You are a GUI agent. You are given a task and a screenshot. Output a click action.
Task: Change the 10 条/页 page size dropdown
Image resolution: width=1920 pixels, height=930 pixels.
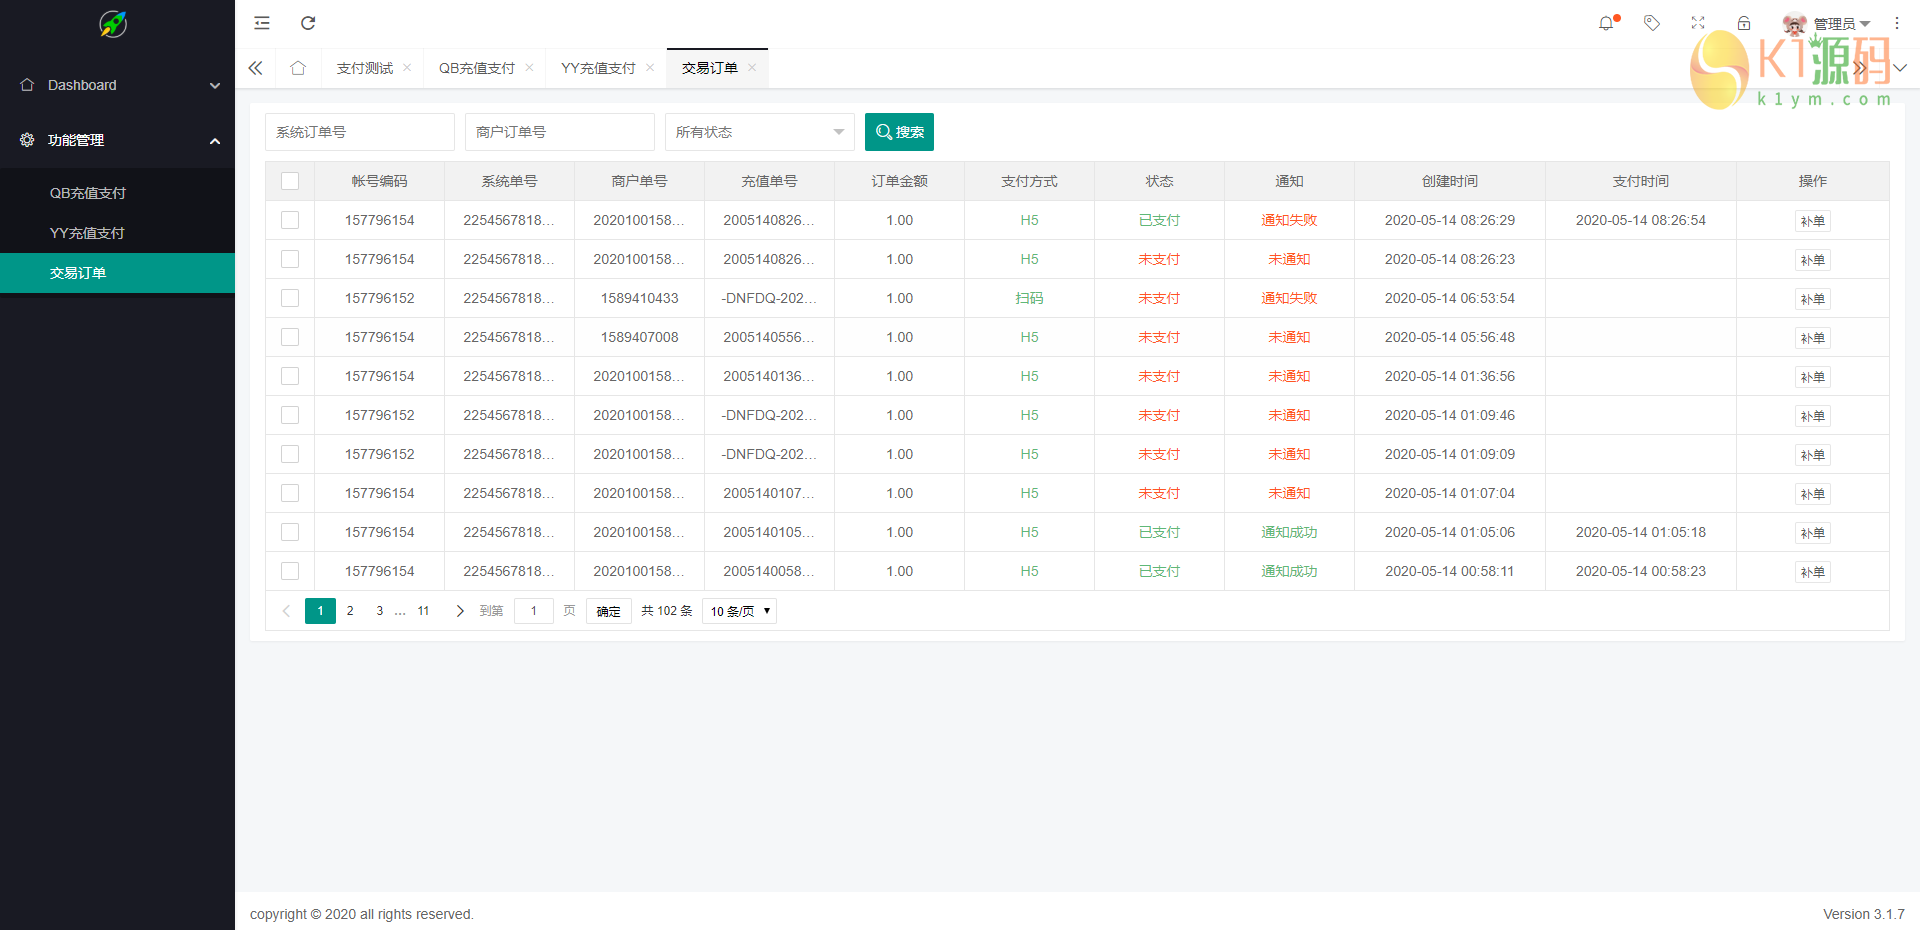coord(740,611)
